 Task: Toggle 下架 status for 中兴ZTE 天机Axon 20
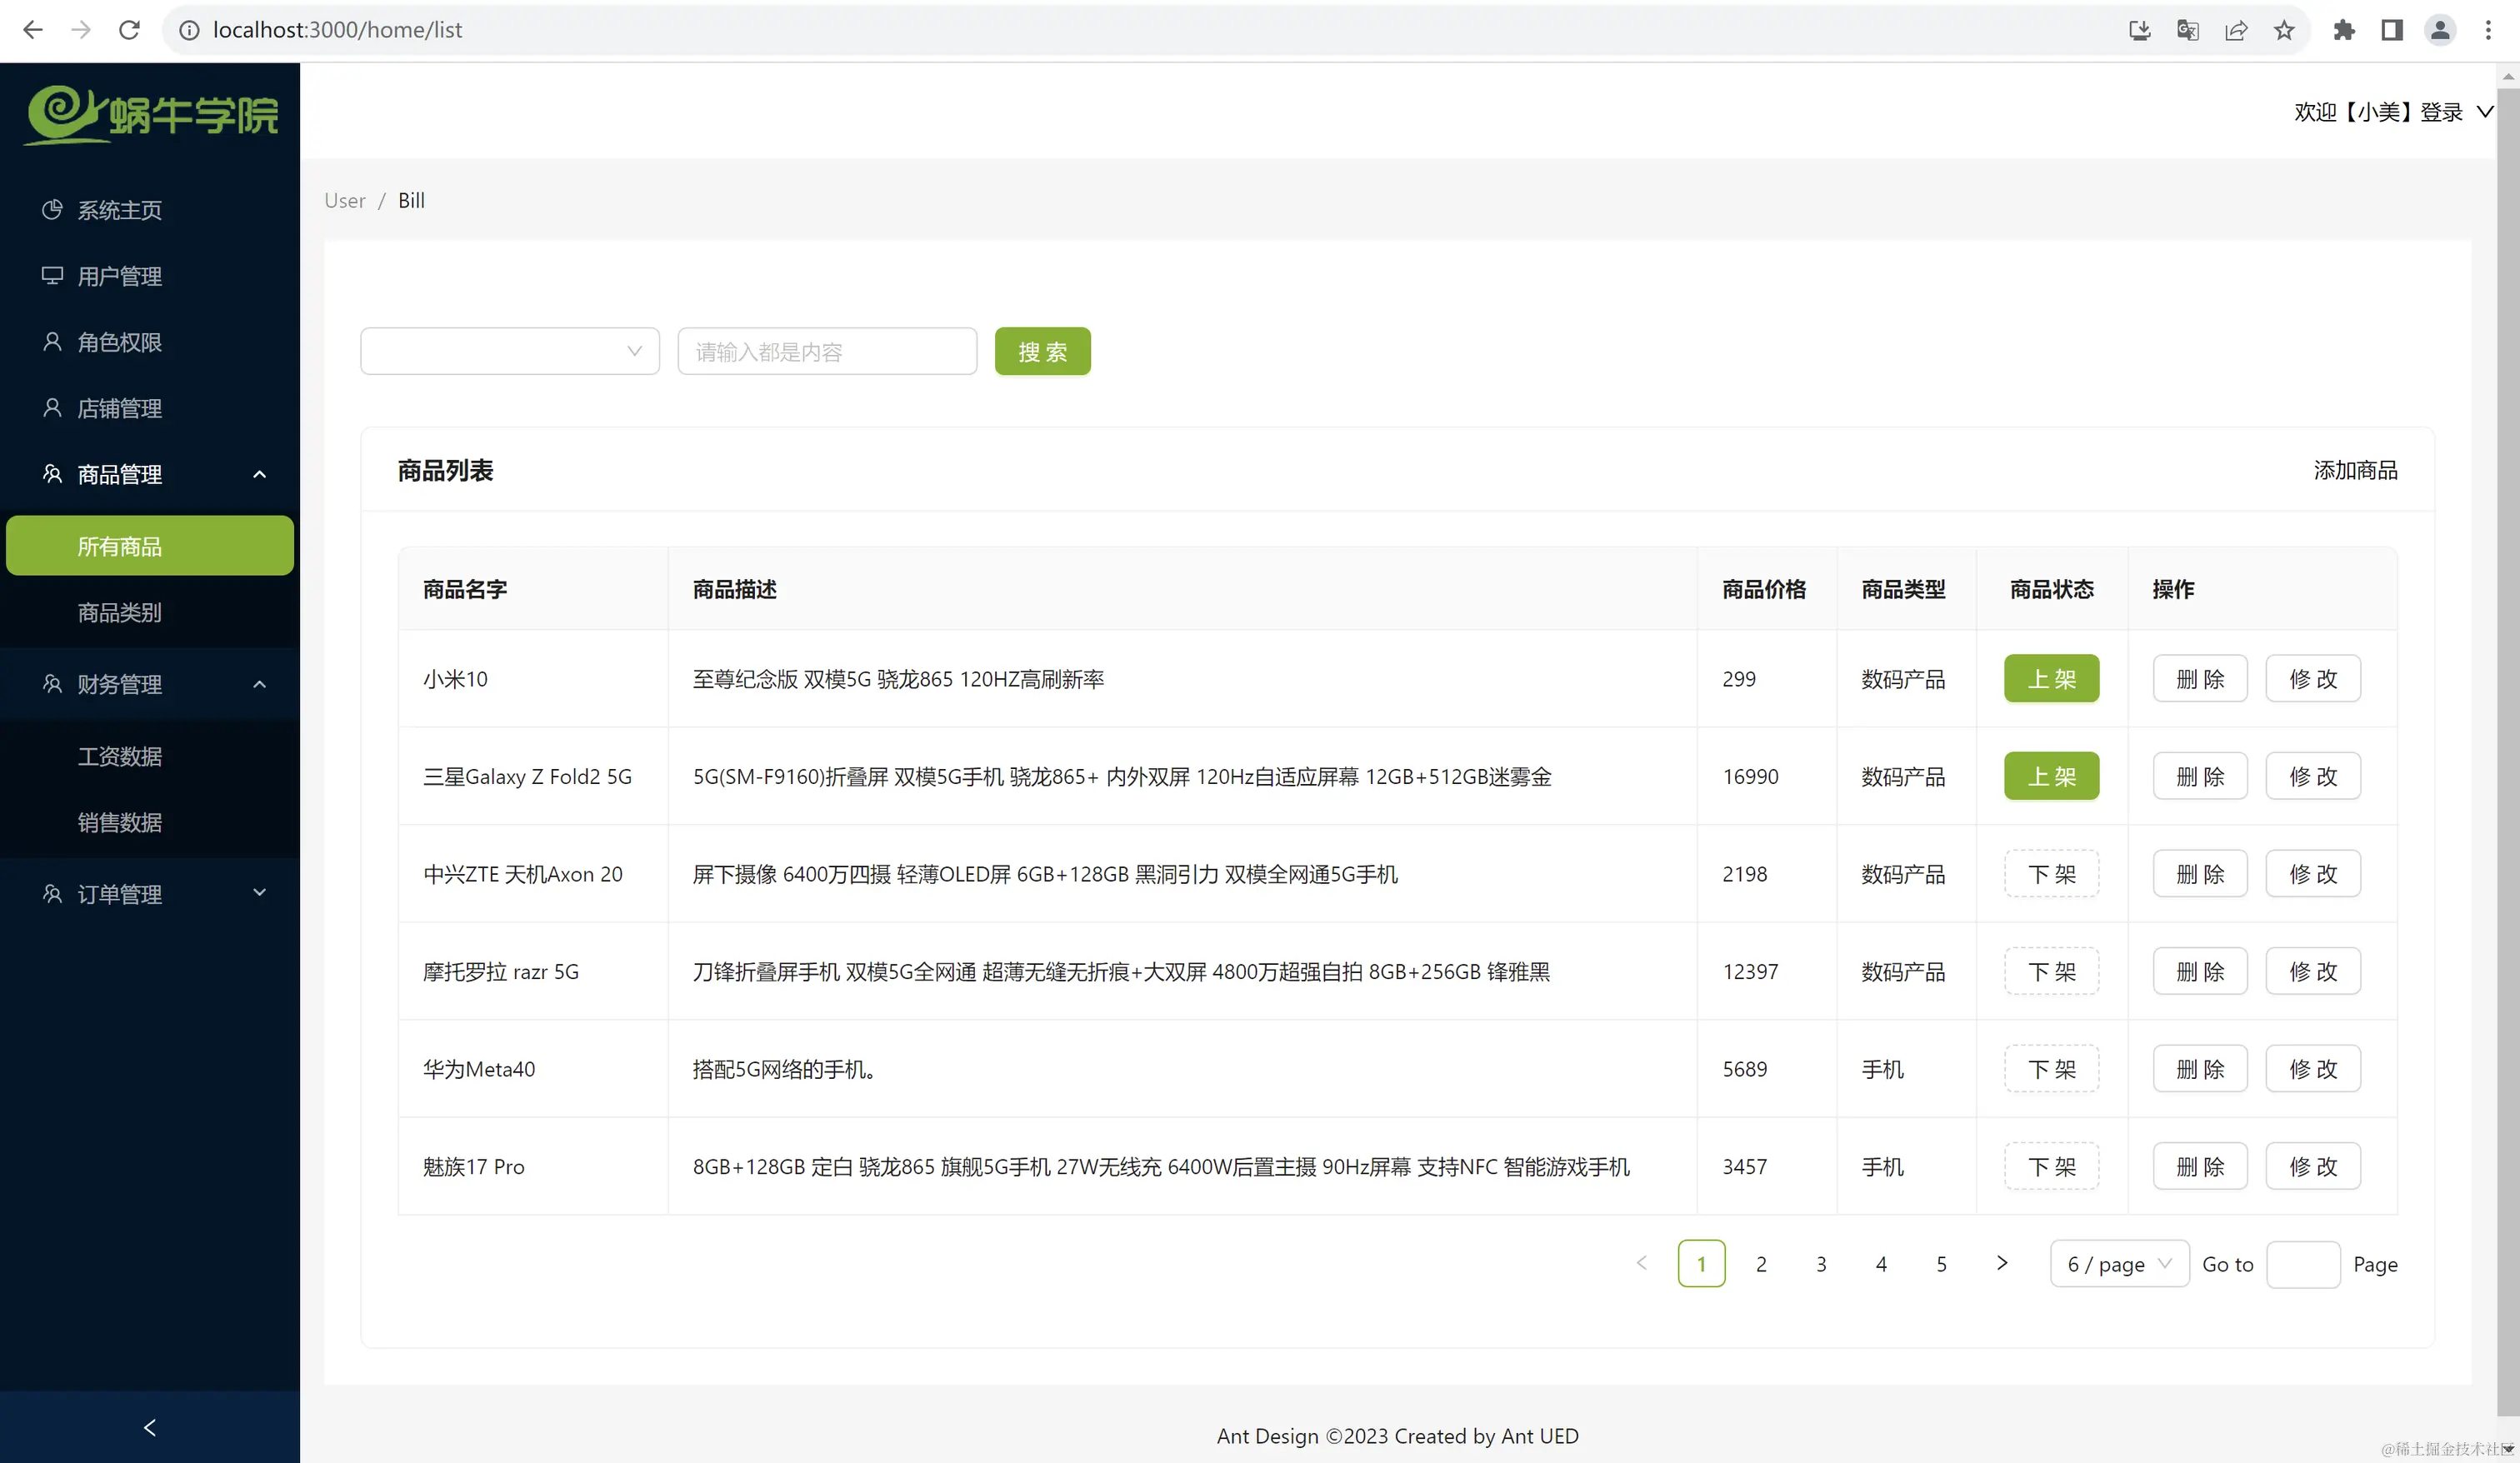pyautogui.click(x=2050, y=874)
